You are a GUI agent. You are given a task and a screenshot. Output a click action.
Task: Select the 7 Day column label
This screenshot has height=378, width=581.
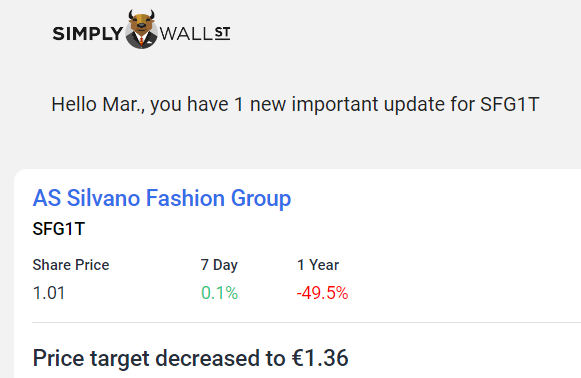click(219, 265)
